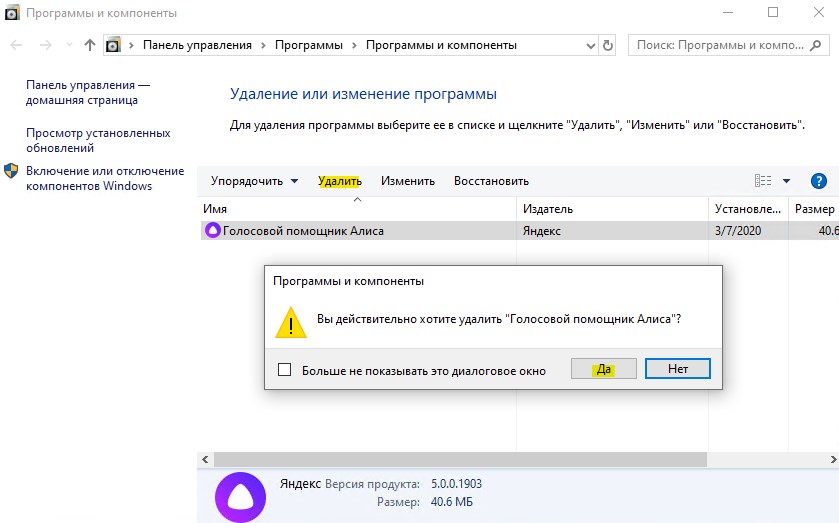Click the Forward navigation arrow
This screenshot has width=839, height=523.
pos(46,46)
